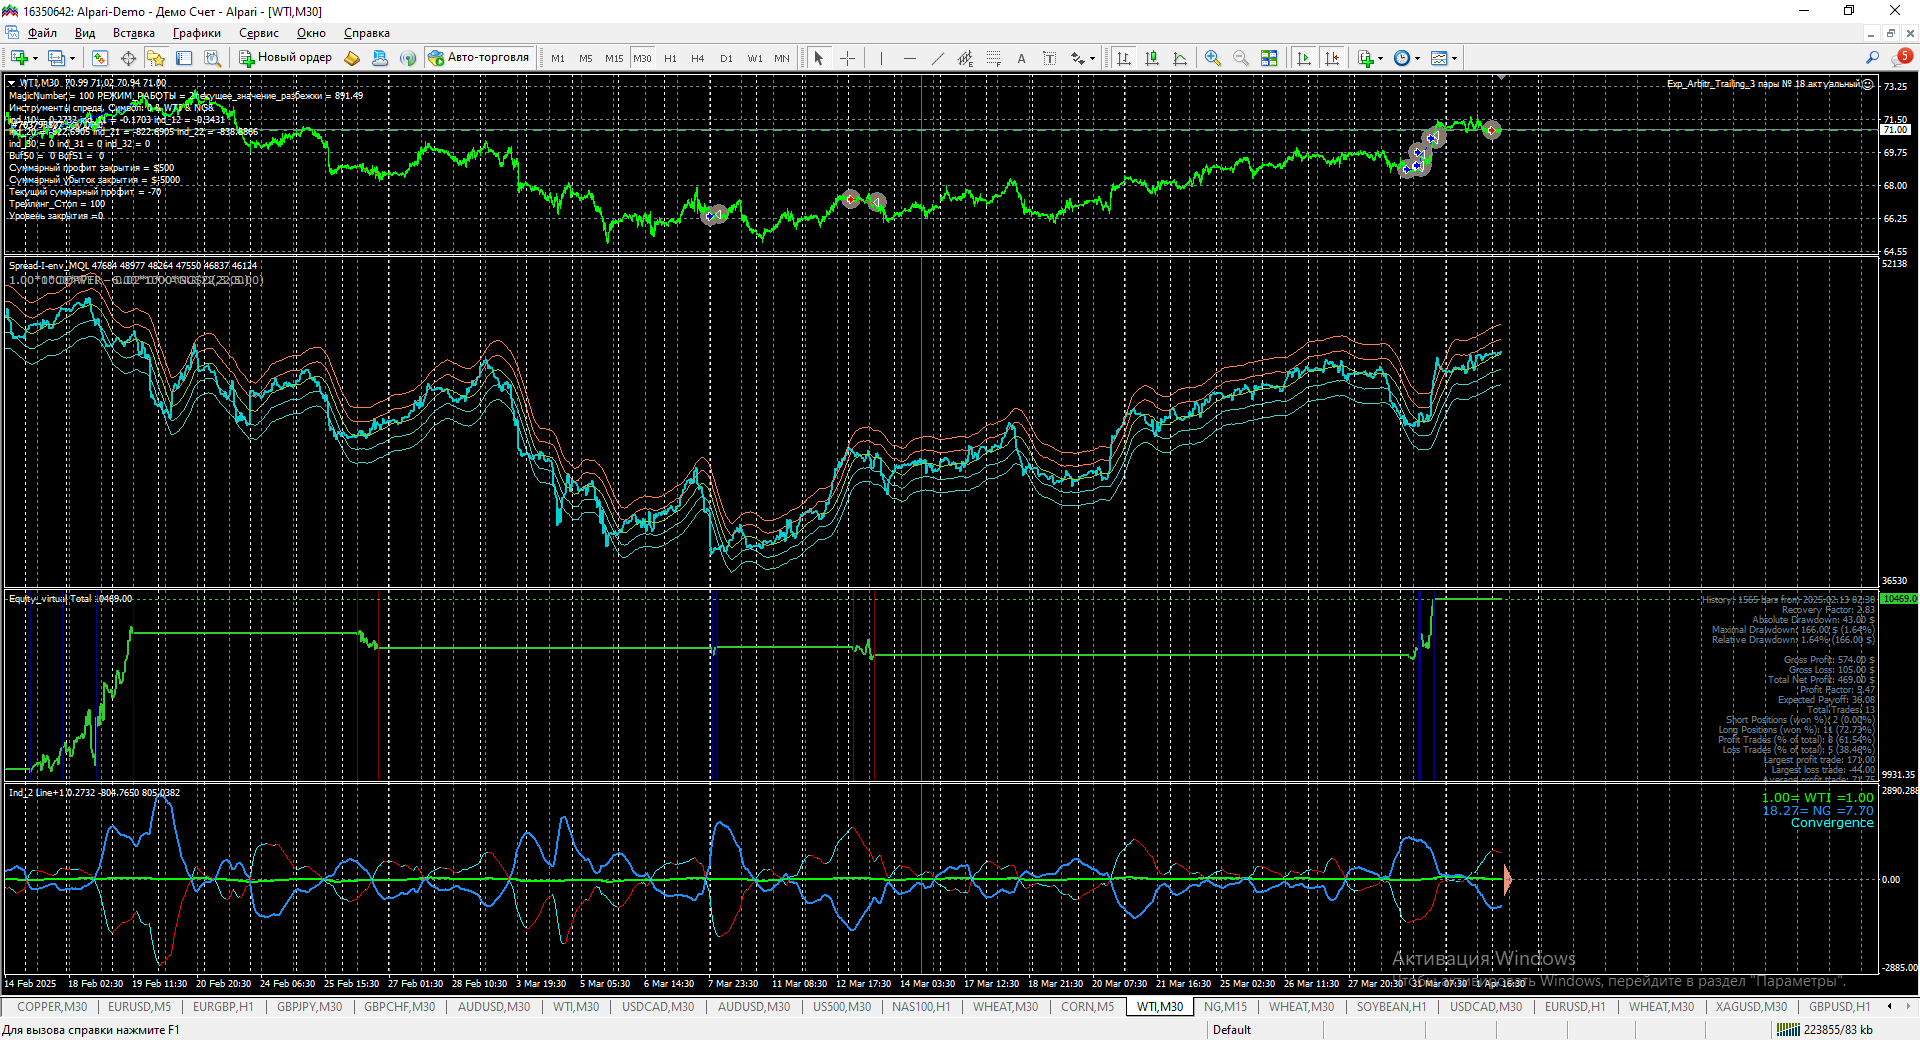Image resolution: width=1920 pixels, height=1040 pixels.
Task: Click the expert advisor smiley icon on chart
Action: coord(1868,84)
